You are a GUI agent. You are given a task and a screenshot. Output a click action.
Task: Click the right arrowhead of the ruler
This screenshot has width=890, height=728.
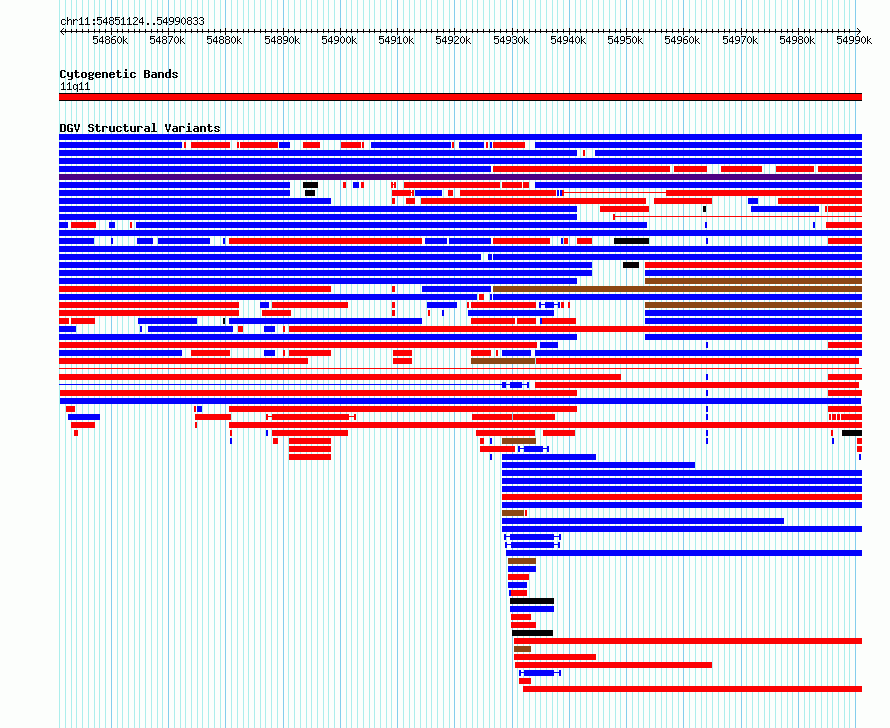[859, 31]
